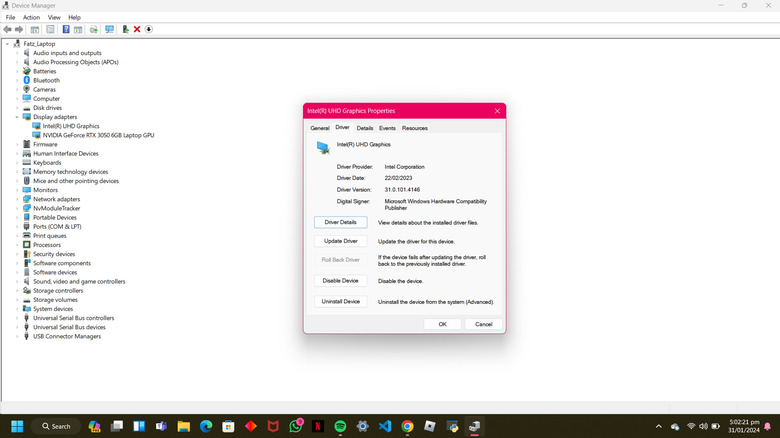Open Spotify from the taskbar
The width and height of the screenshot is (780, 438).
pyautogui.click(x=340, y=426)
